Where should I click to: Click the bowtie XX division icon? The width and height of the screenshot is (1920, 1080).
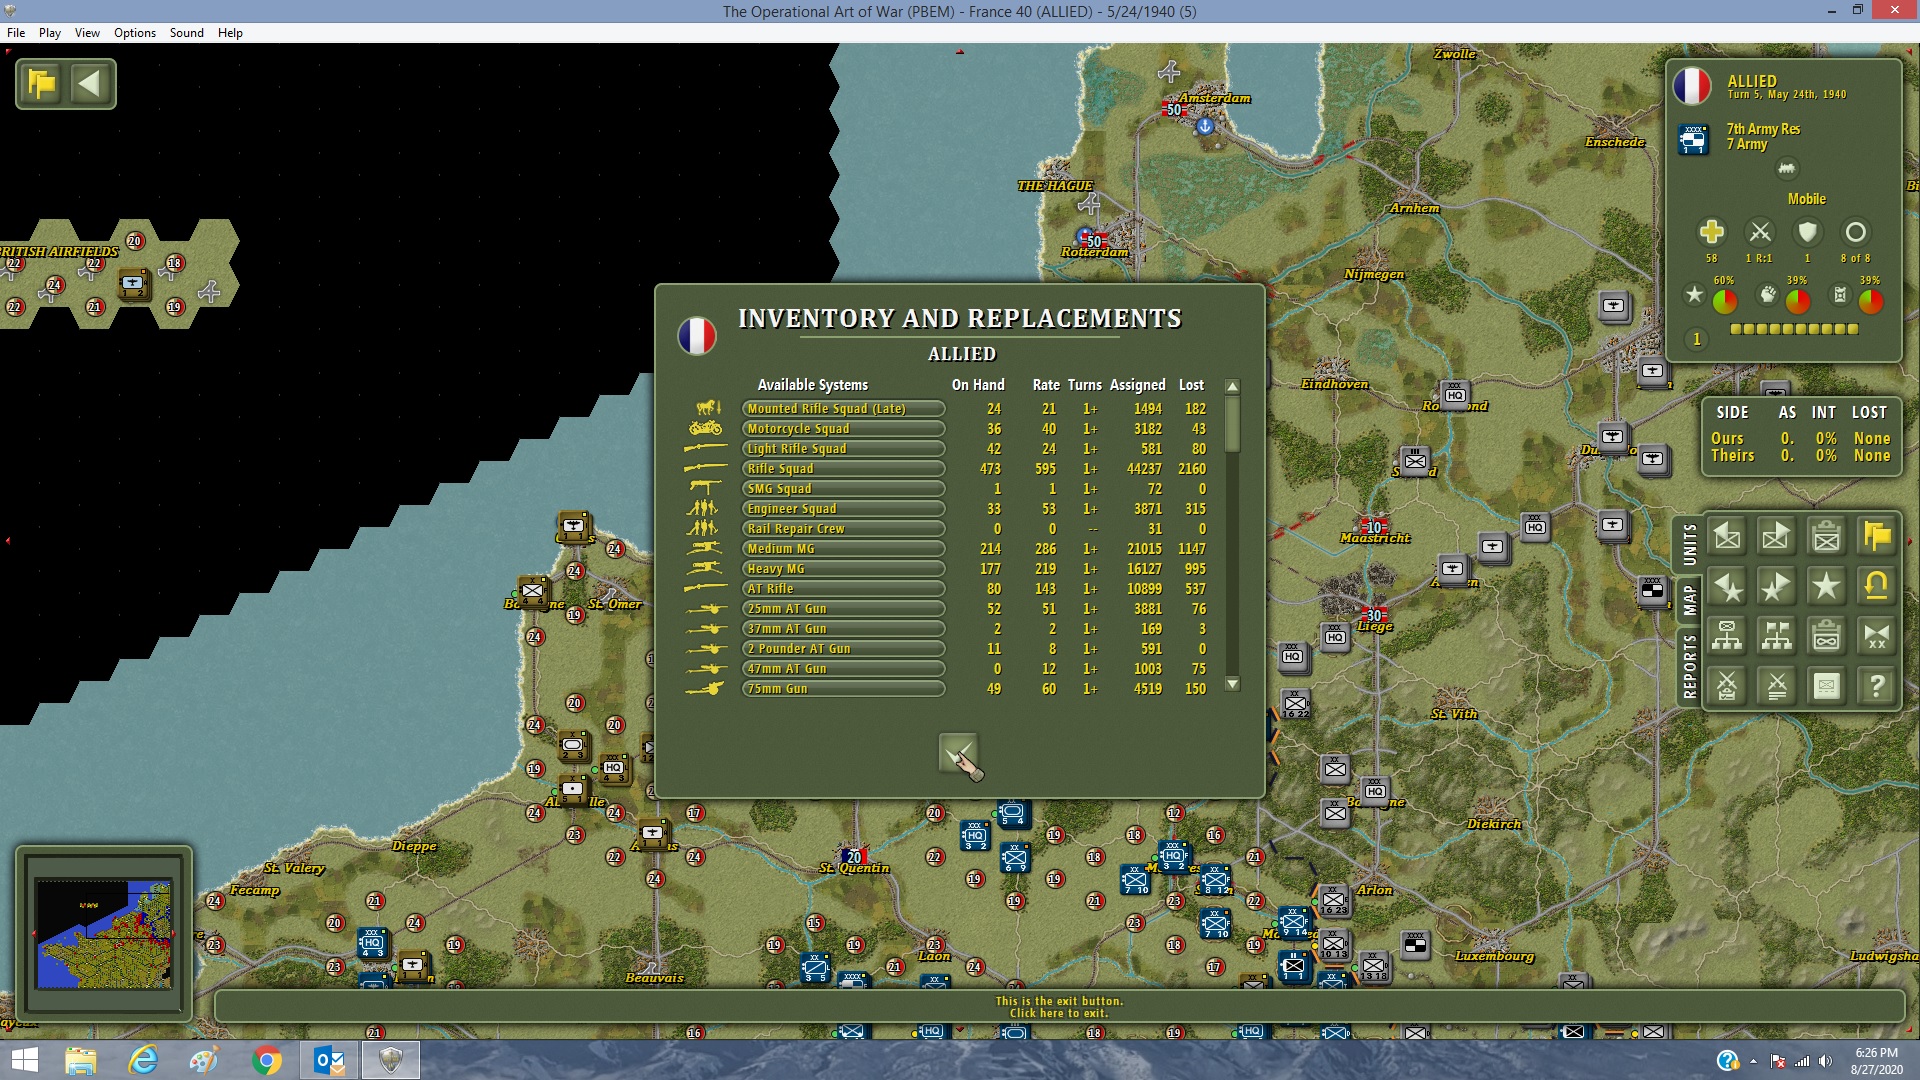click(1876, 636)
